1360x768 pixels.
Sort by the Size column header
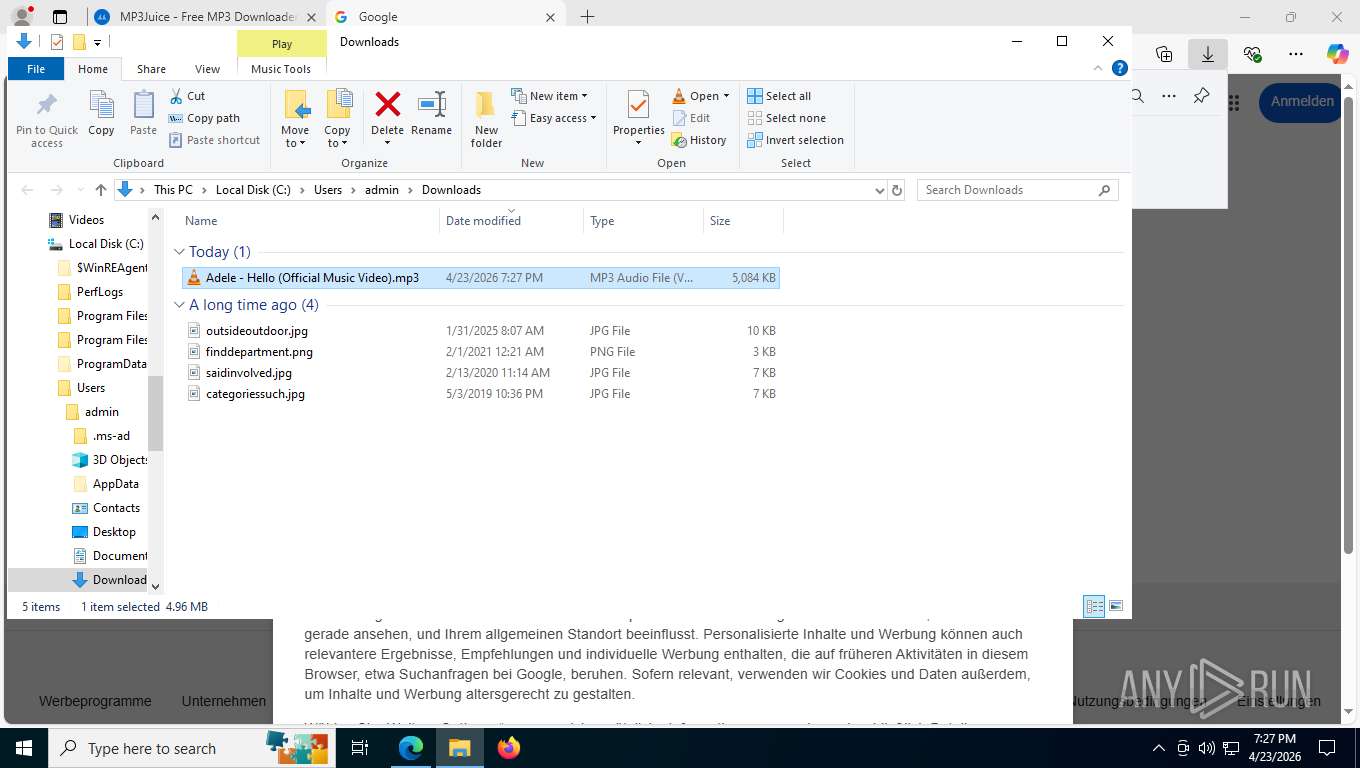point(743,221)
